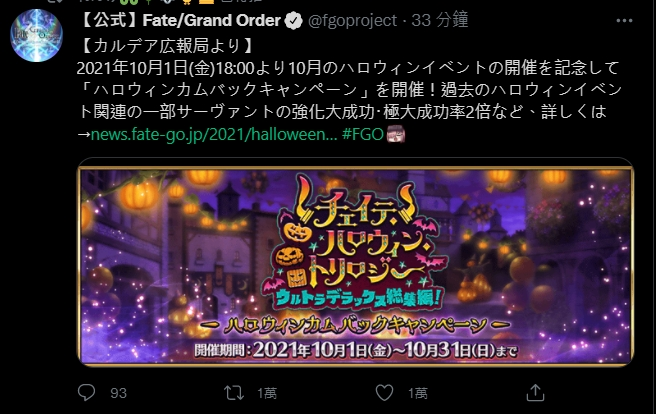The height and width of the screenshot is (414, 656).
Task: Click the retweet count 1萬
Action: [266, 393]
